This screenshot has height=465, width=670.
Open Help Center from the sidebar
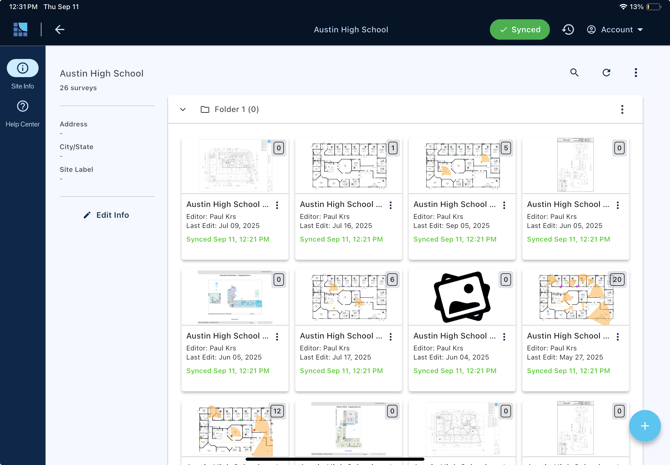23,113
